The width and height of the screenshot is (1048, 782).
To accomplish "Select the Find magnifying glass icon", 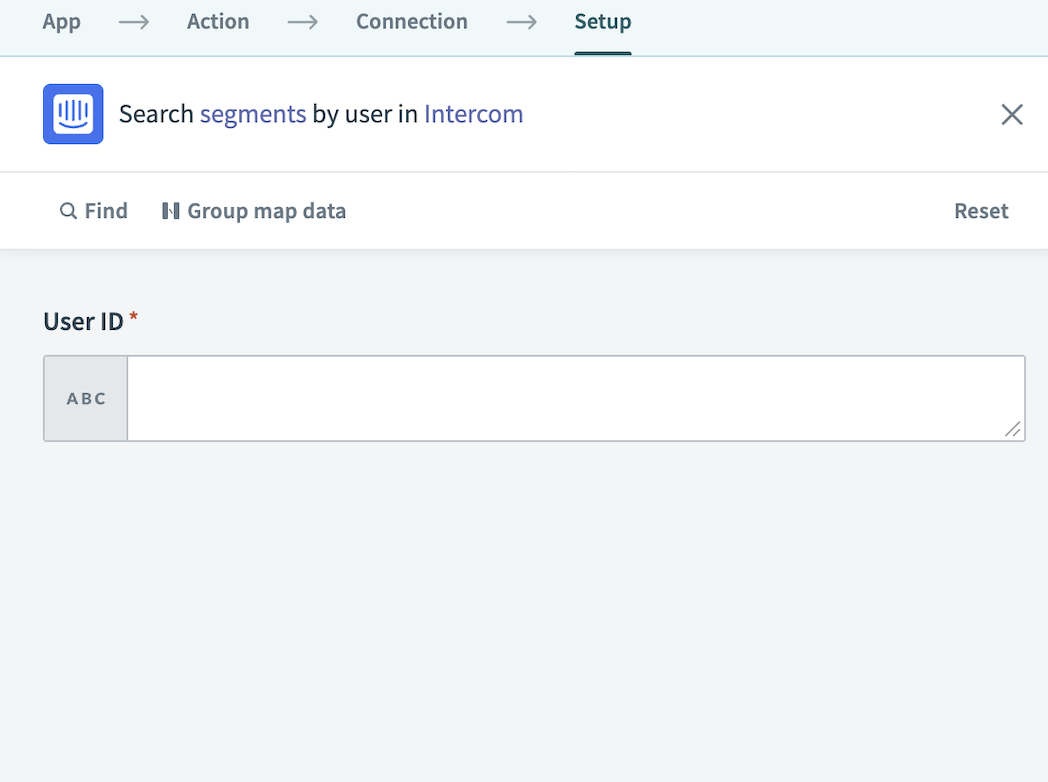I will (x=67, y=210).
